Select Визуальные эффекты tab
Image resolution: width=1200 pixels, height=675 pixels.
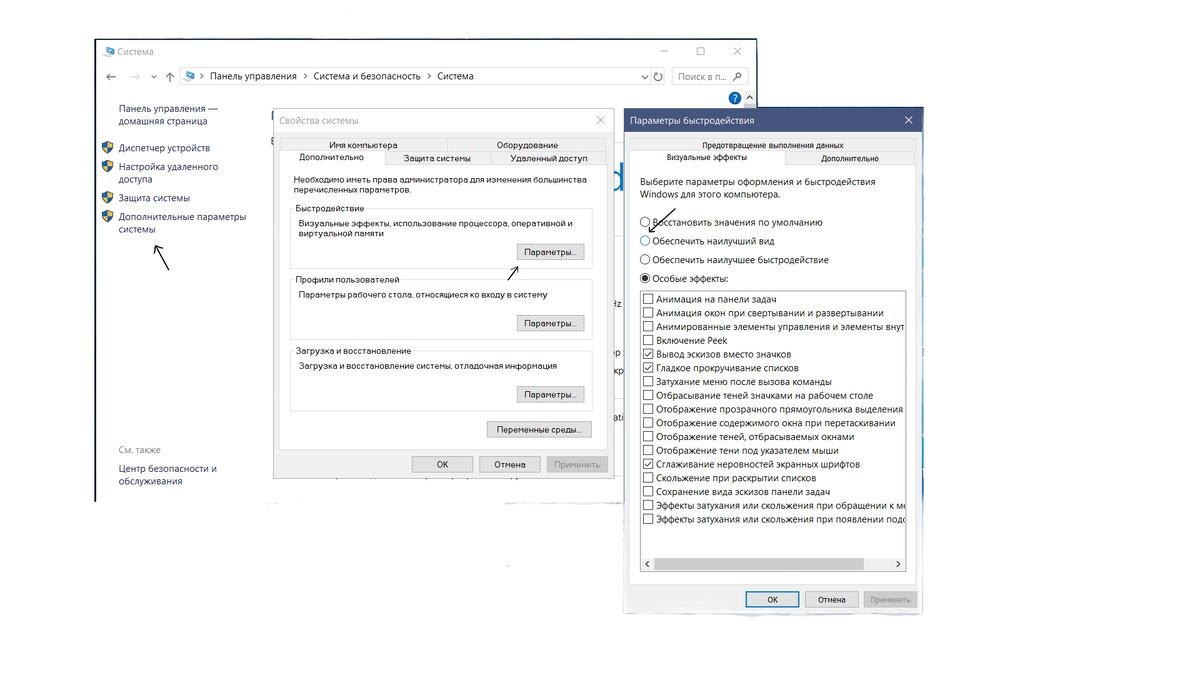pos(707,158)
